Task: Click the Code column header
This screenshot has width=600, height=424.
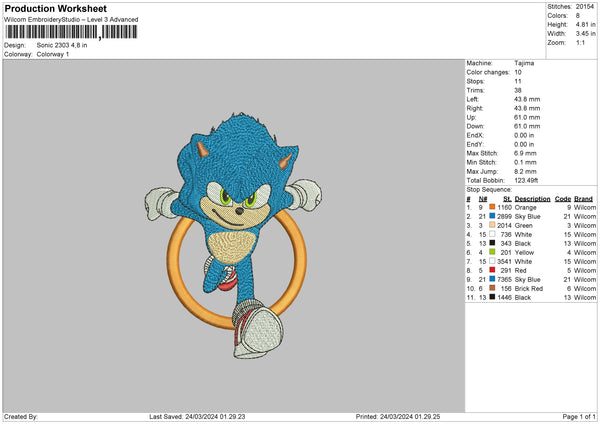Action: point(562,198)
